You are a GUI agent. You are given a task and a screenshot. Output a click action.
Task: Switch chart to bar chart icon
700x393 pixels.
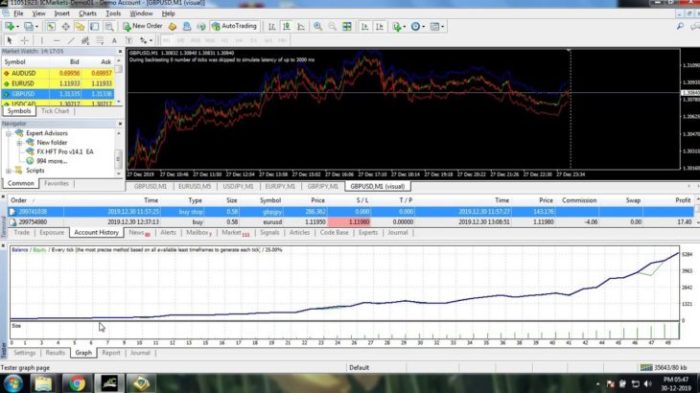click(271, 26)
